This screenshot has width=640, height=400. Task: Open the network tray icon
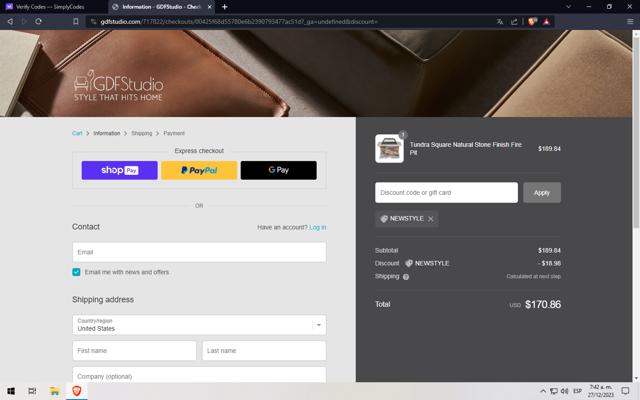[554, 391]
